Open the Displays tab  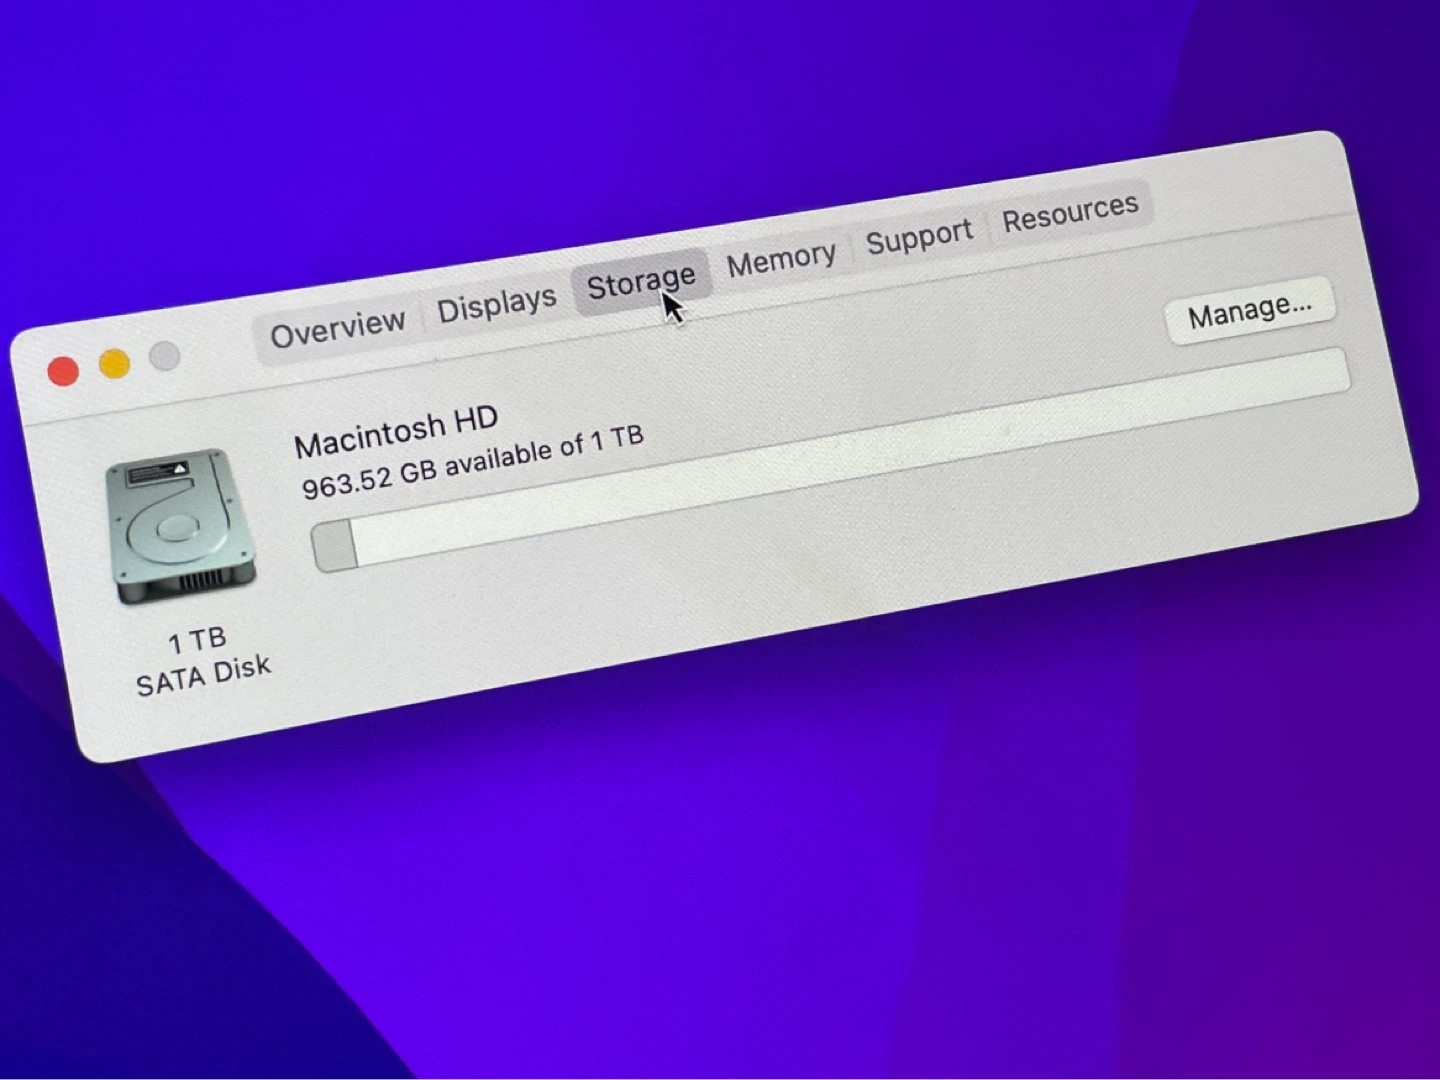tap(497, 303)
